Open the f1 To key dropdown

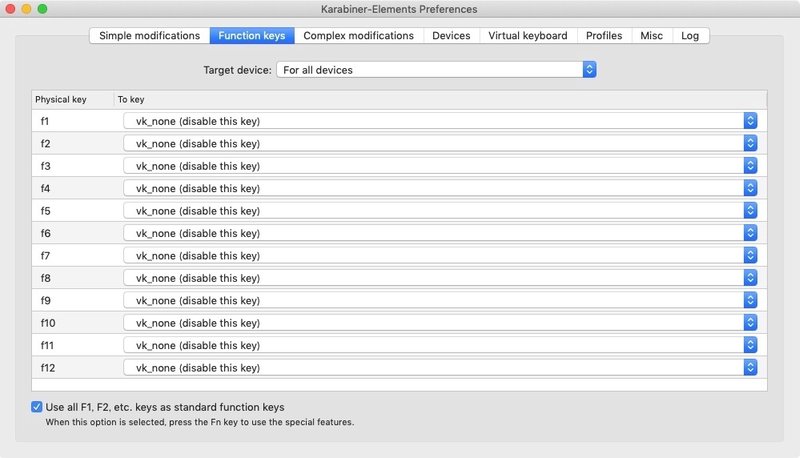point(440,121)
